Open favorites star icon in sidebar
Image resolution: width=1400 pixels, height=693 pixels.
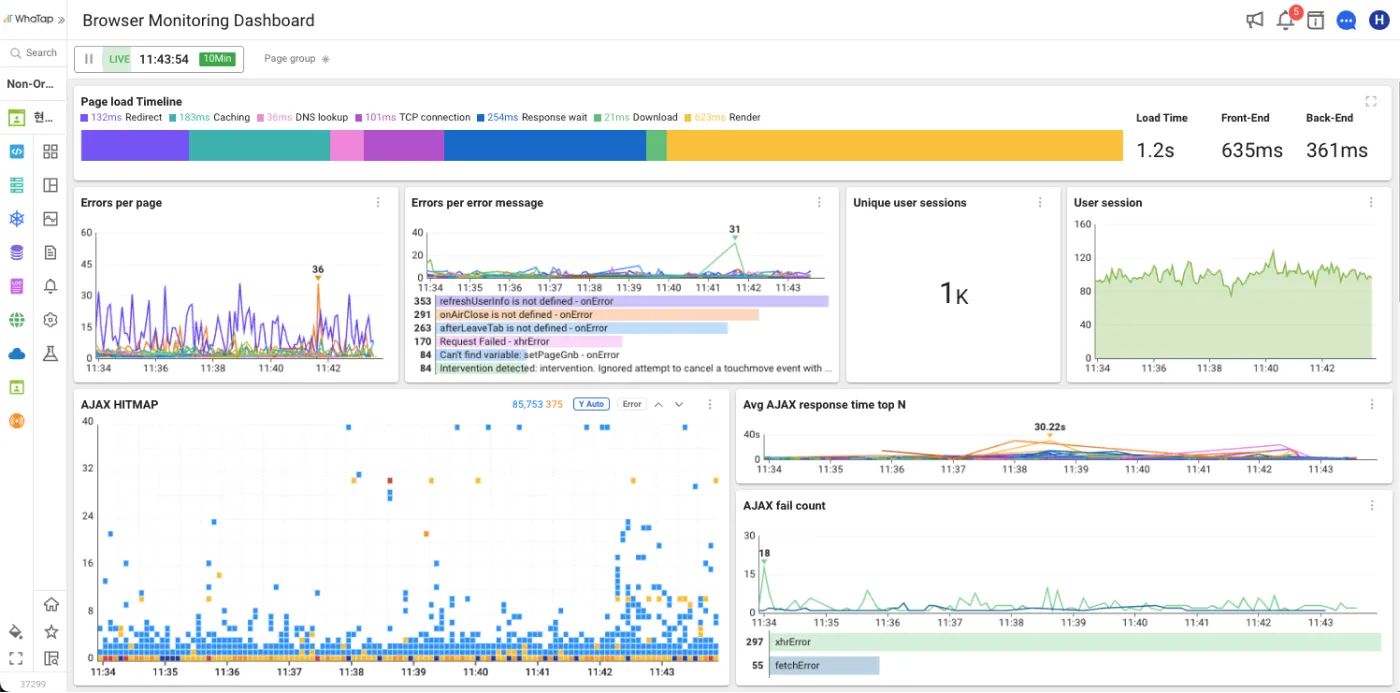50,631
